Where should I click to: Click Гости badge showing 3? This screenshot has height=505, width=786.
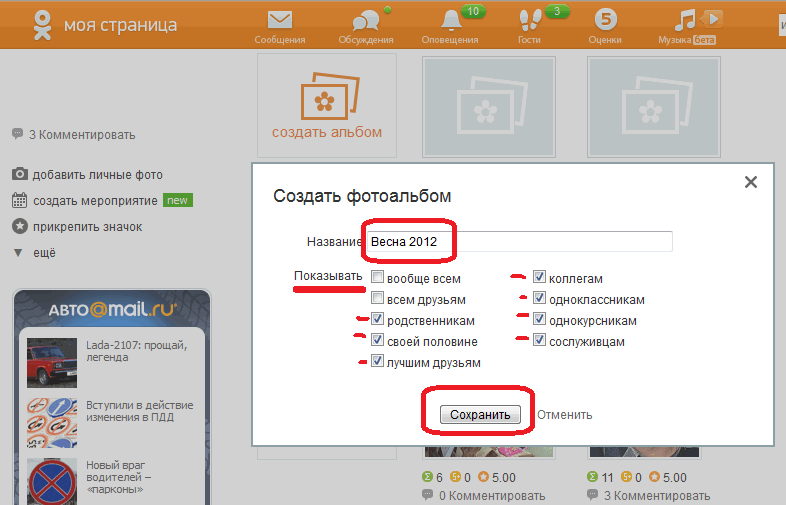click(x=557, y=11)
